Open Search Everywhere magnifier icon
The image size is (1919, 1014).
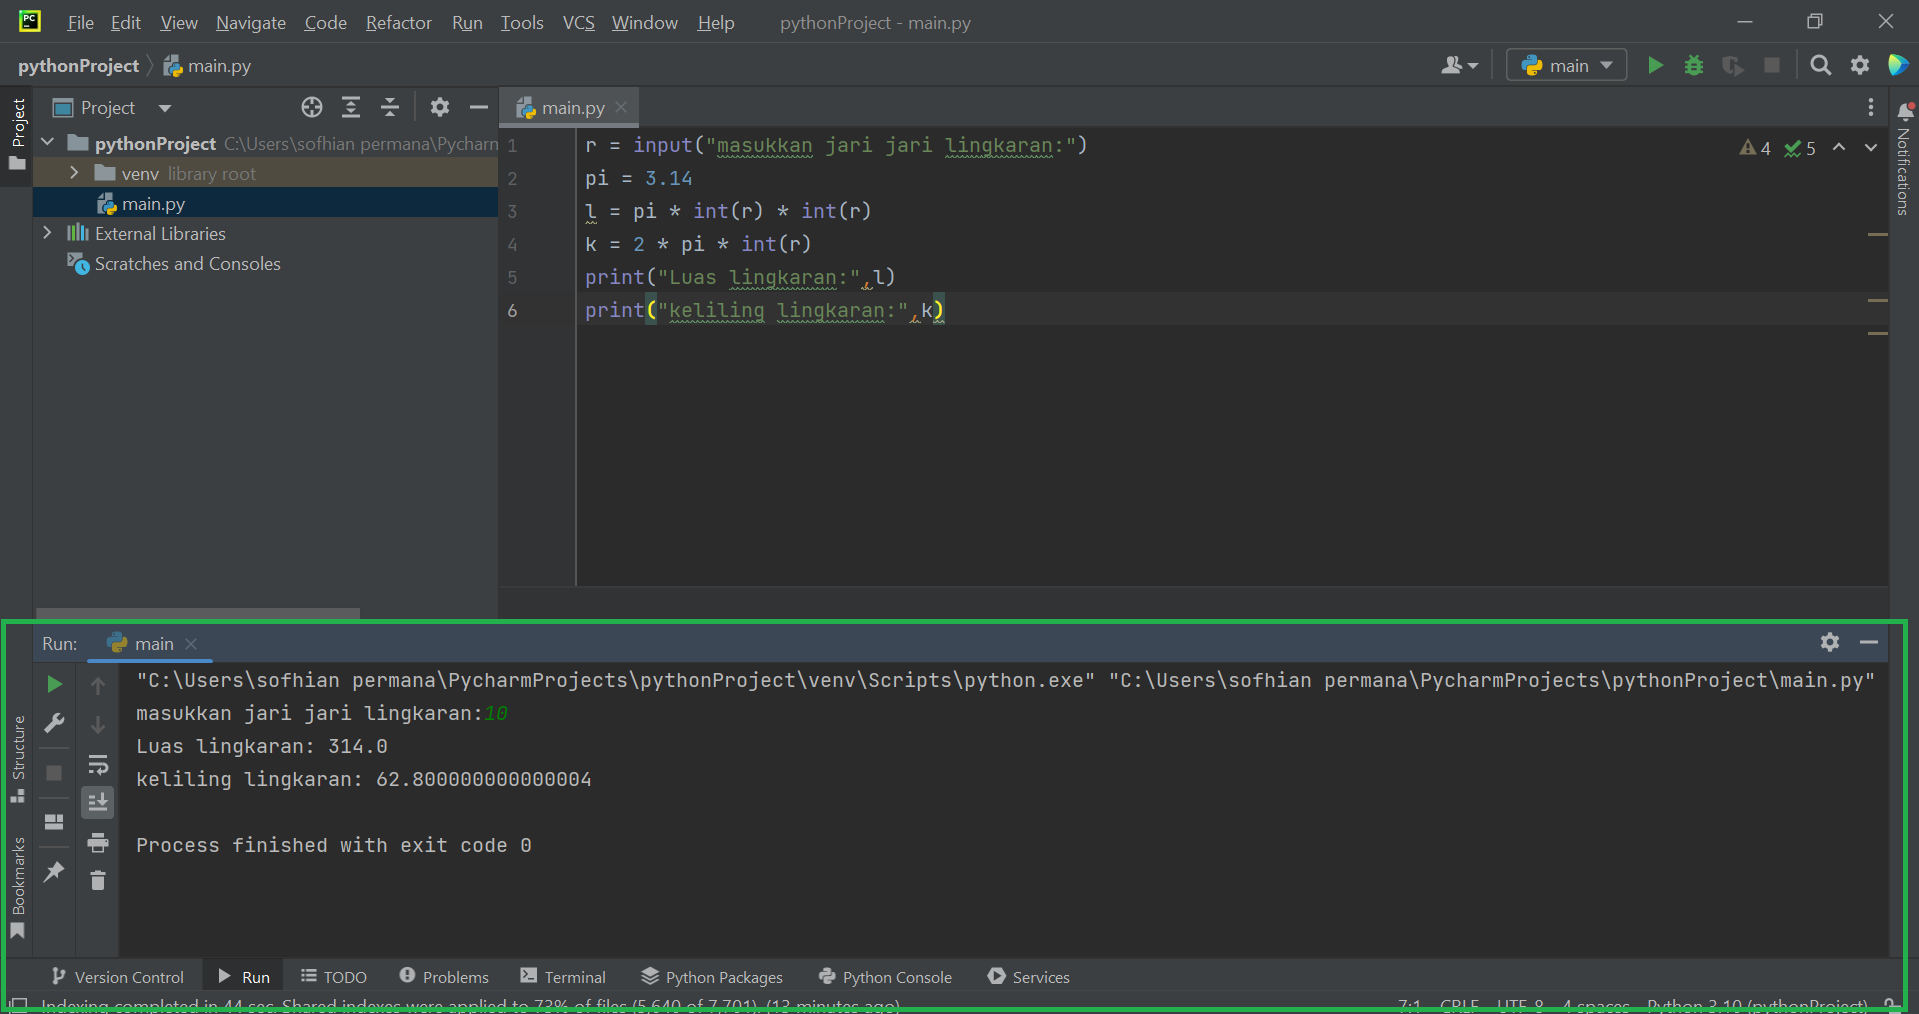1821,65
